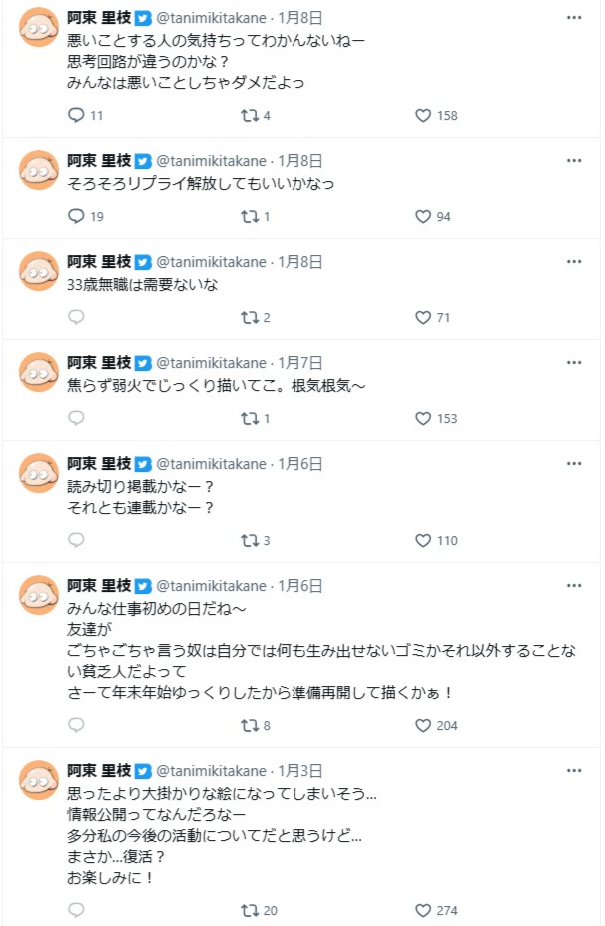Open more menu for the 33歳無職 tweet
This screenshot has width=605, height=926.
pos(574,261)
